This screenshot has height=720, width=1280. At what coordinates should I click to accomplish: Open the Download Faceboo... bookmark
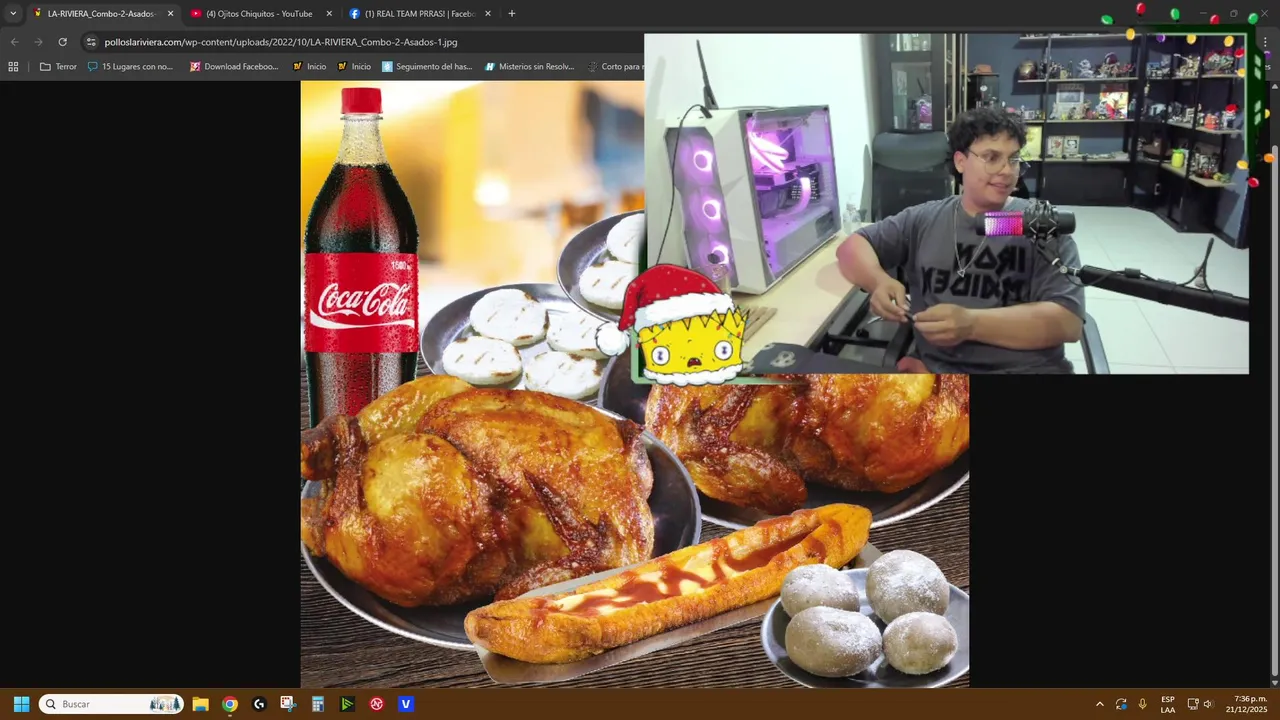pos(234,67)
